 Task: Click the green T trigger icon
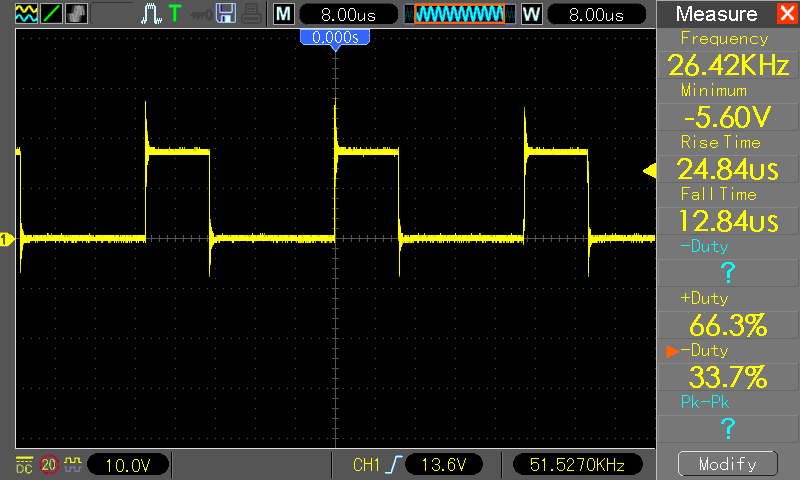(175, 13)
